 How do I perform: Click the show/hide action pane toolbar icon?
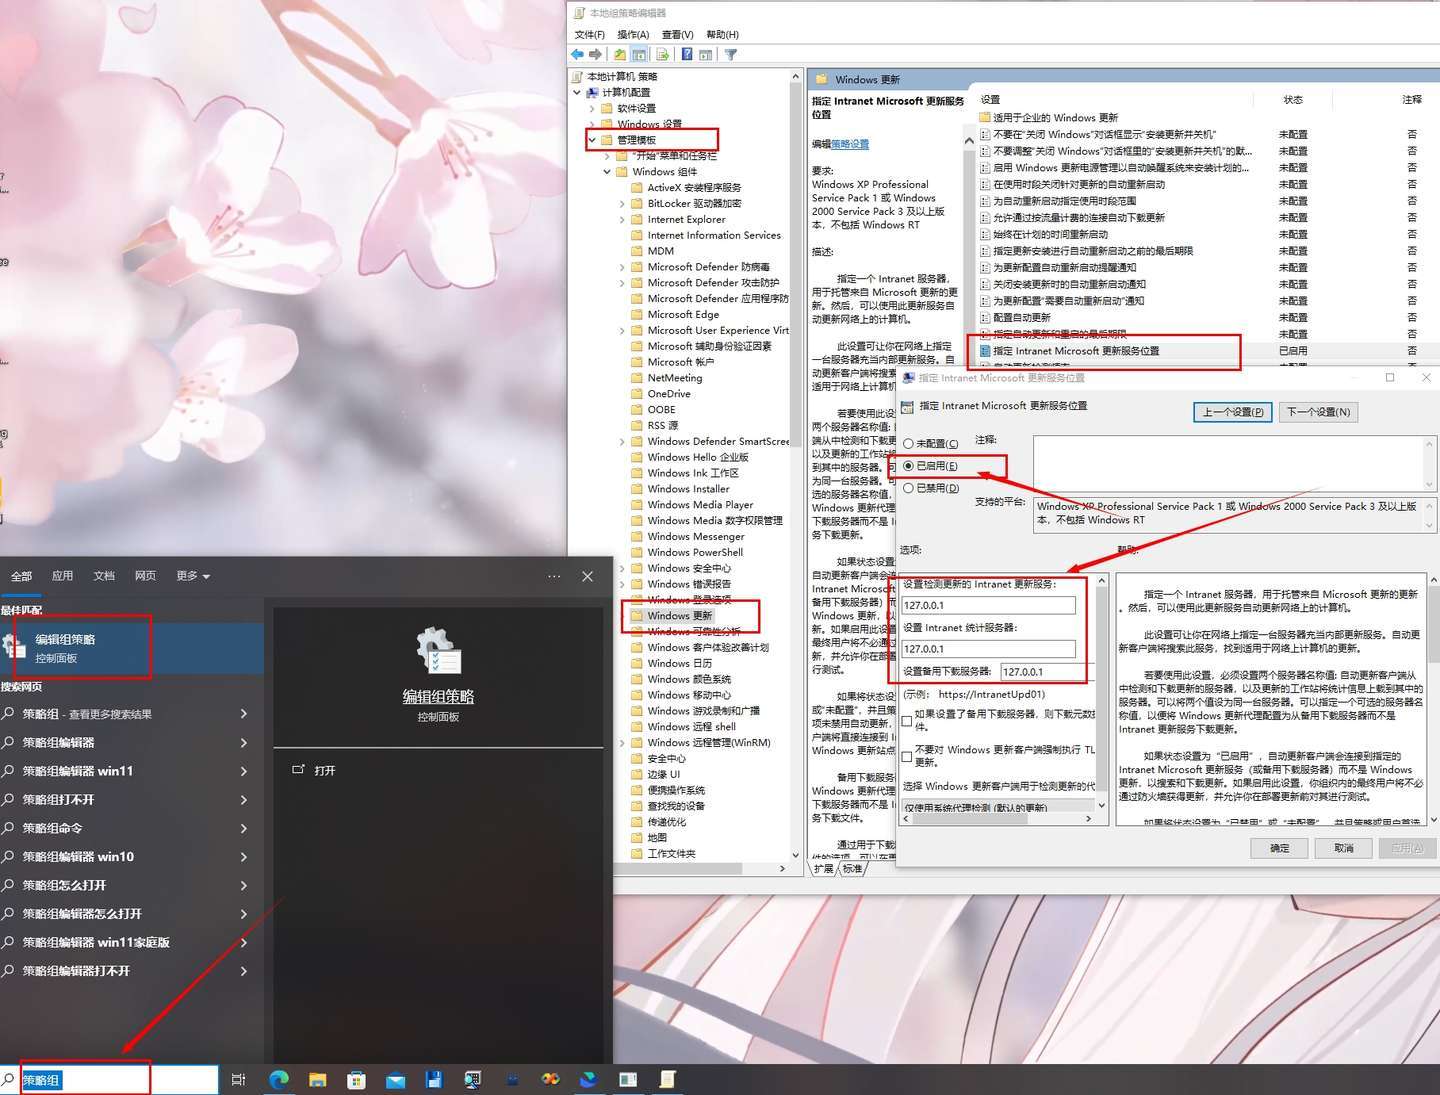coord(706,54)
